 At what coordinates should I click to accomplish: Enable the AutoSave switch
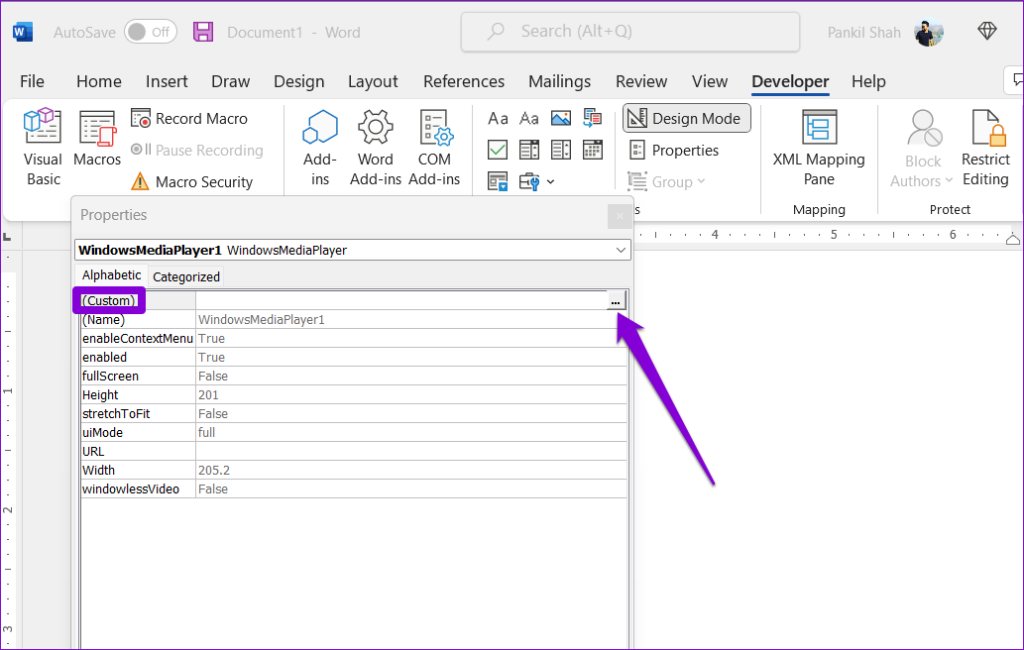click(x=150, y=31)
